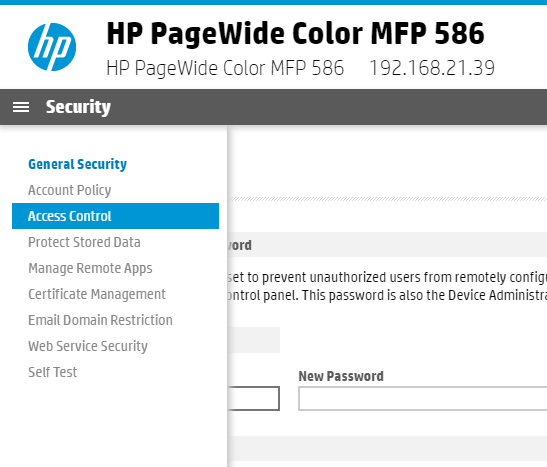The height and width of the screenshot is (467, 547).
Task: Select Web Service Security entry
Action: [x=88, y=346]
